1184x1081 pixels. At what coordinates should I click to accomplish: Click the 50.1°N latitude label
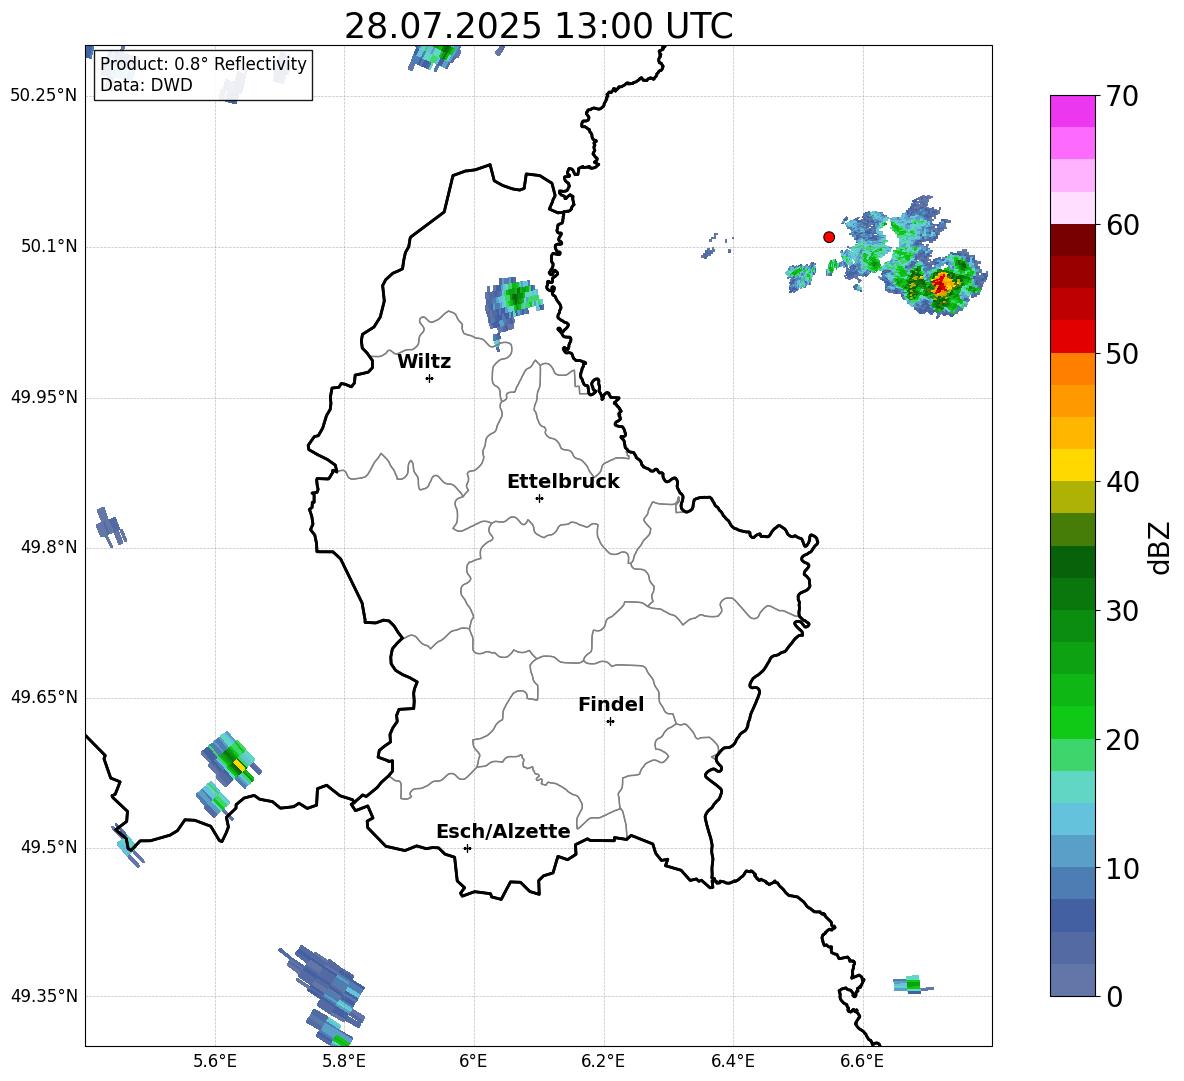(x=49, y=247)
